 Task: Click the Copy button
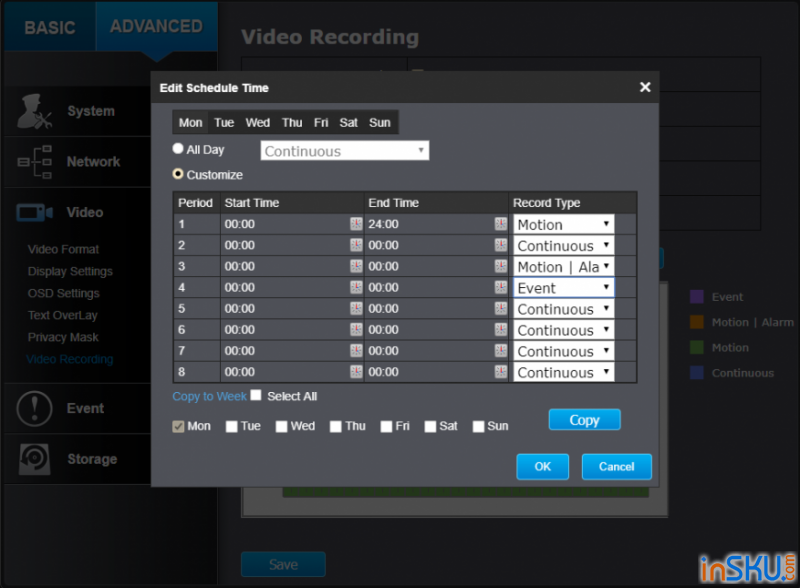click(x=584, y=420)
